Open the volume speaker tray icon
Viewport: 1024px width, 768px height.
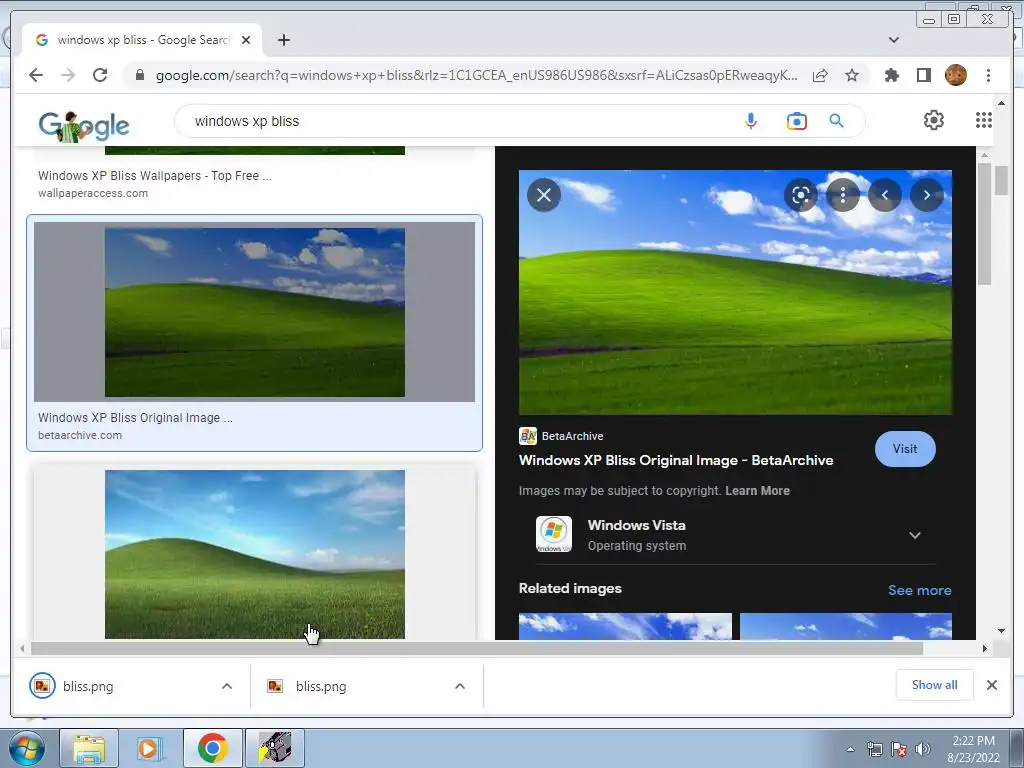pos(923,750)
